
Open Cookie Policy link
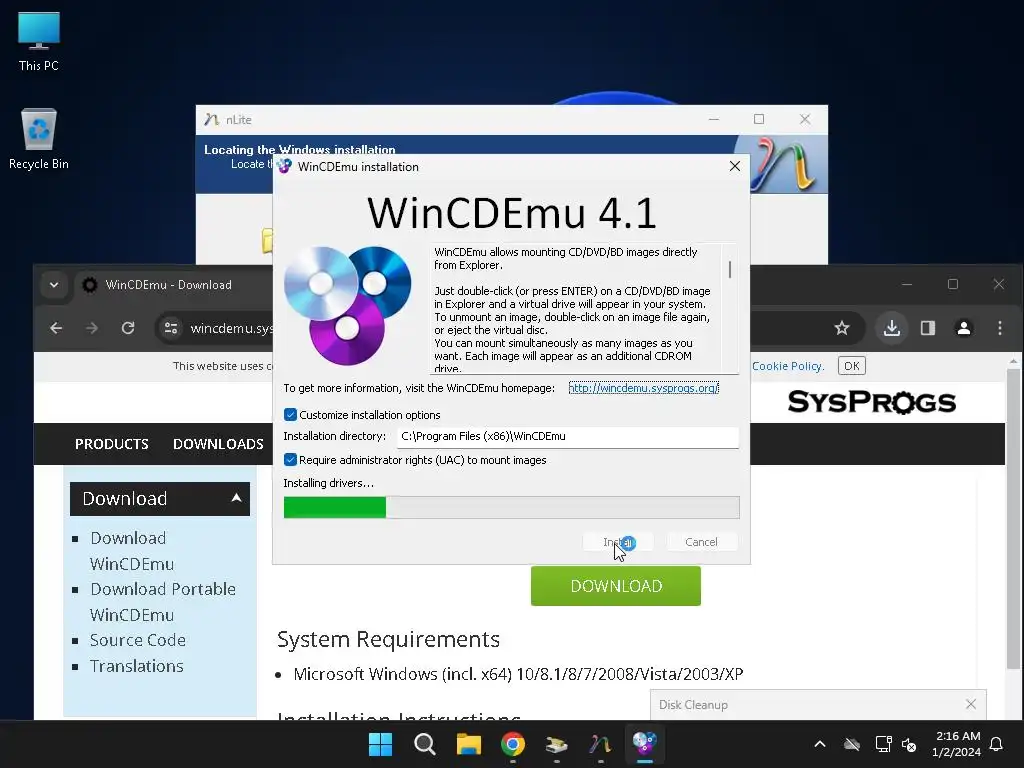788,366
